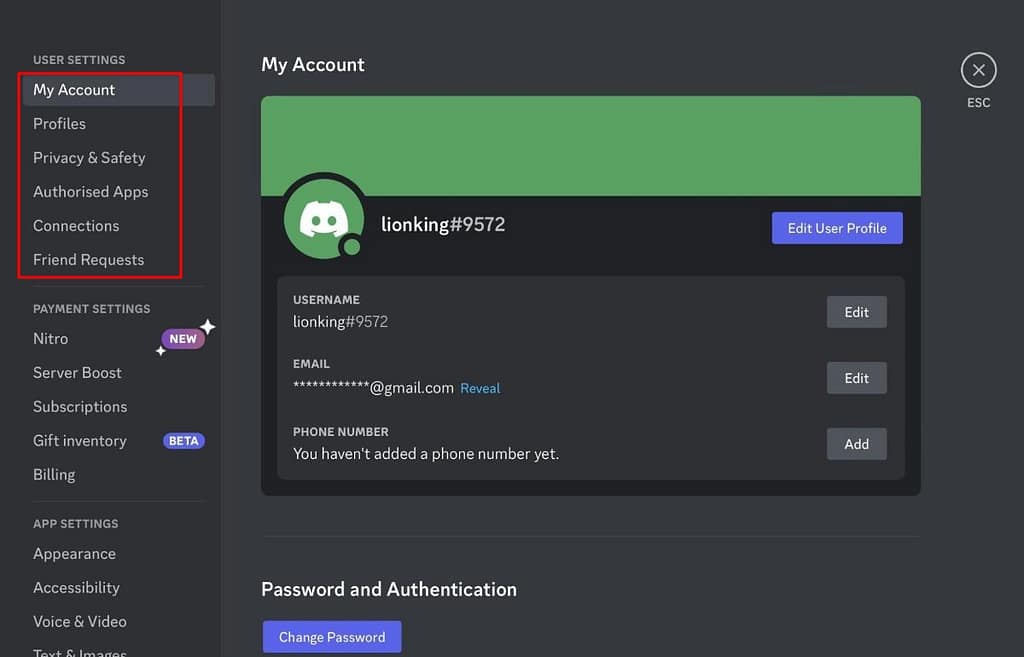Click the BETA badge beside Gift inventory

coord(184,441)
